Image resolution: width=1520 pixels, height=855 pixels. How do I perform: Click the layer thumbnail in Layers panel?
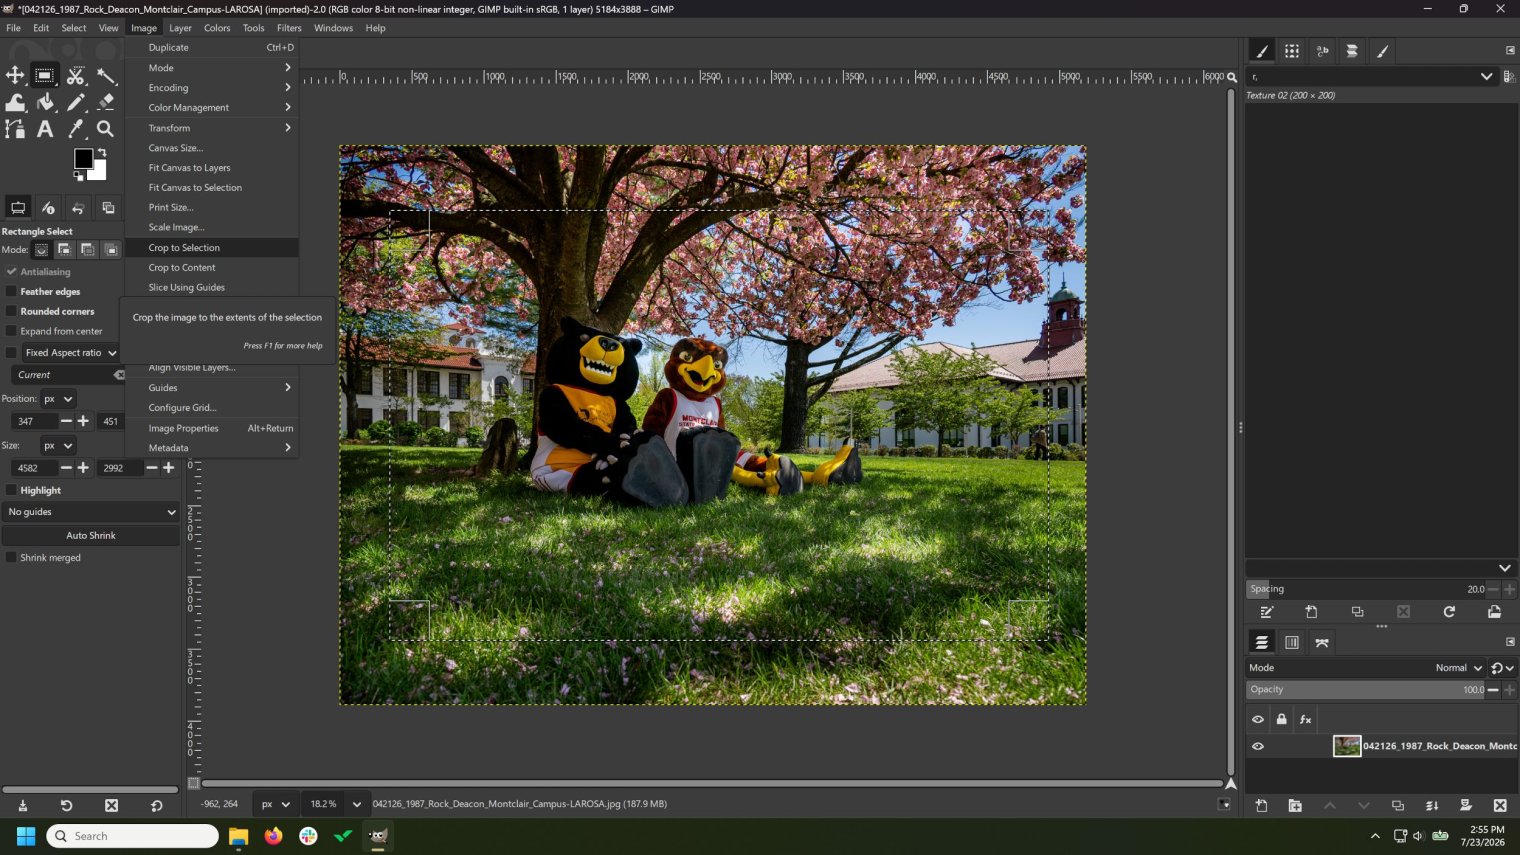(x=1347, y=746)
